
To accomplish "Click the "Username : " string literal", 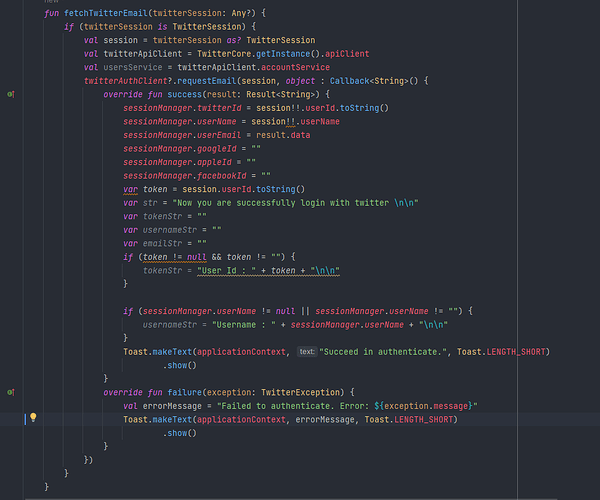I will pos(244,325).
